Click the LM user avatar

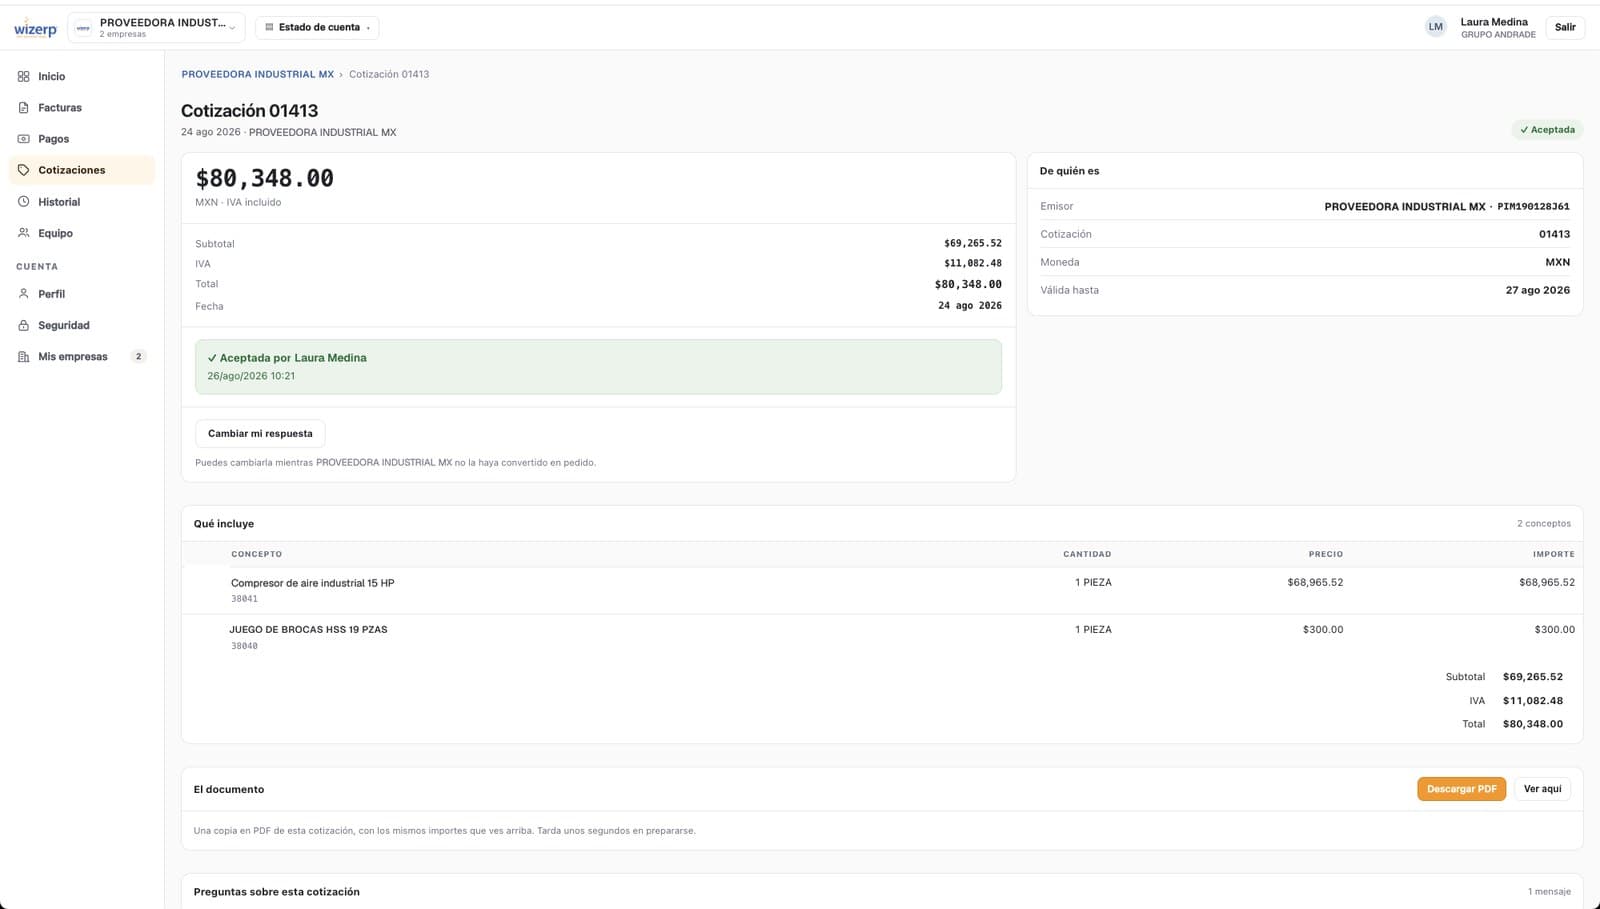[x=1436, y=27]
